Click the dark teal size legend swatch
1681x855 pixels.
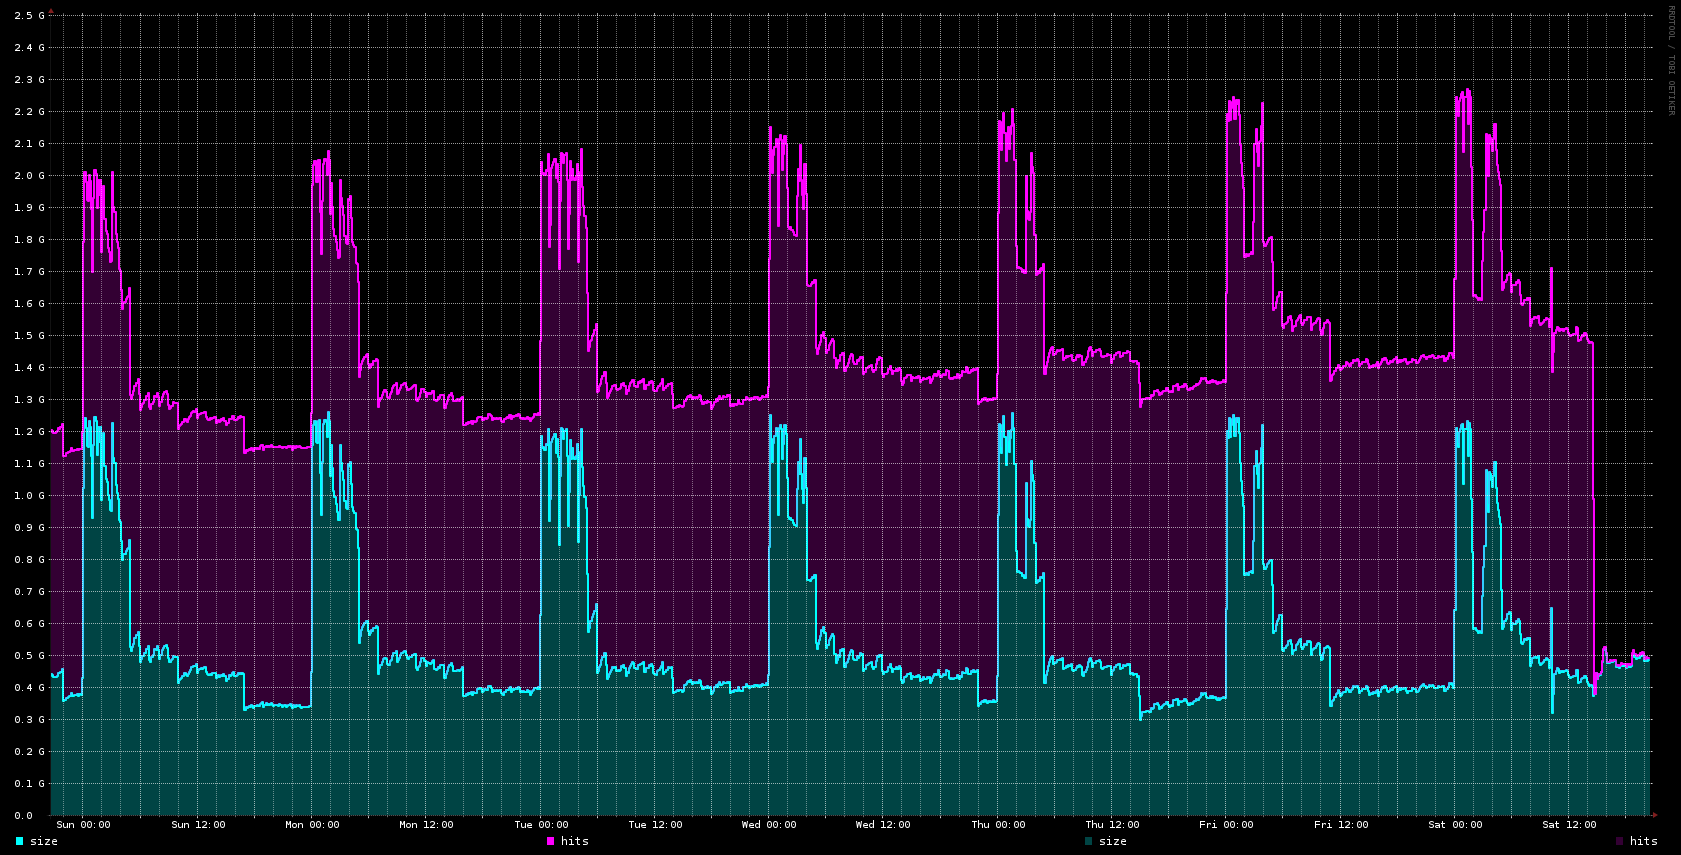click(x=1088, y=841)
